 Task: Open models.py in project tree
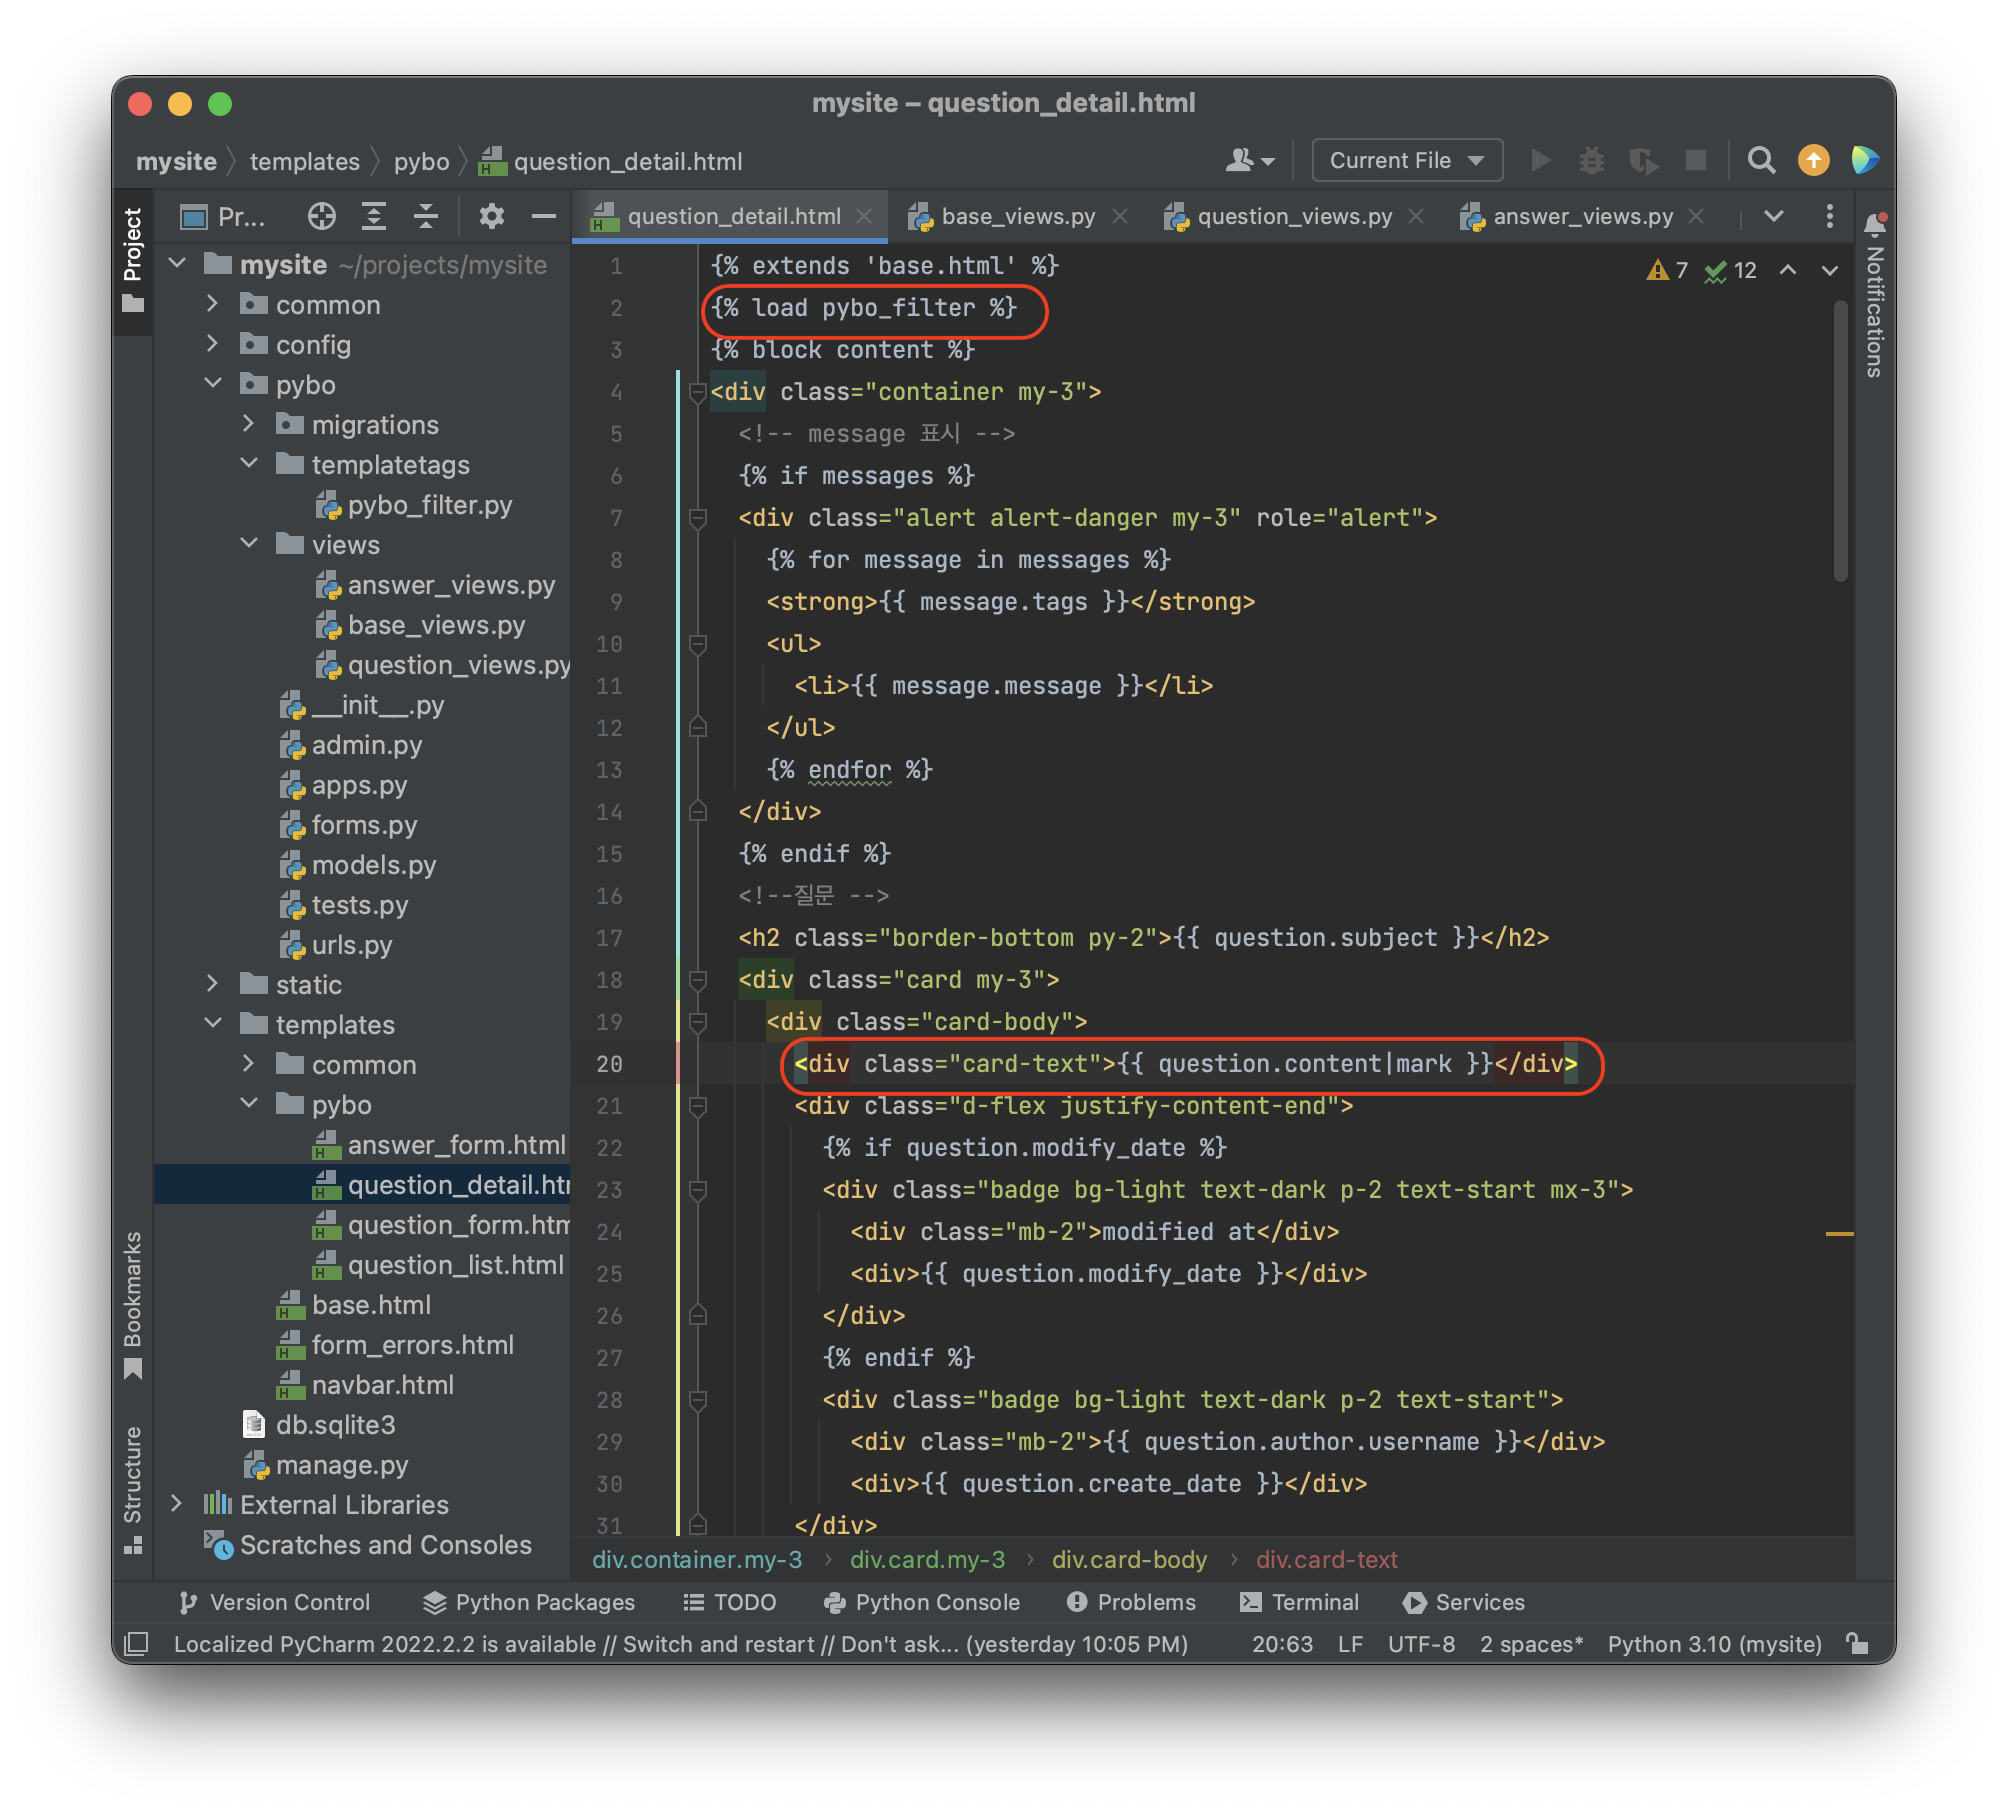coord(373,865)
